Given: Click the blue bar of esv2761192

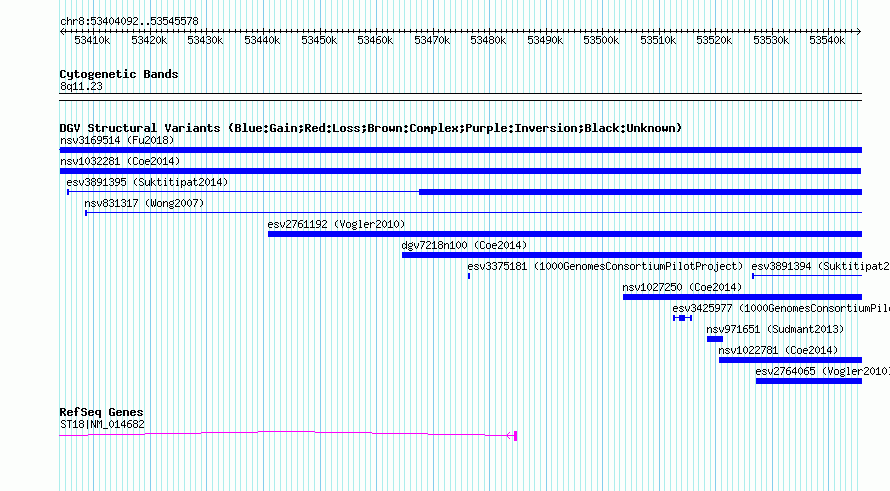Looking at the screenshot, I should tap(565, 234).
